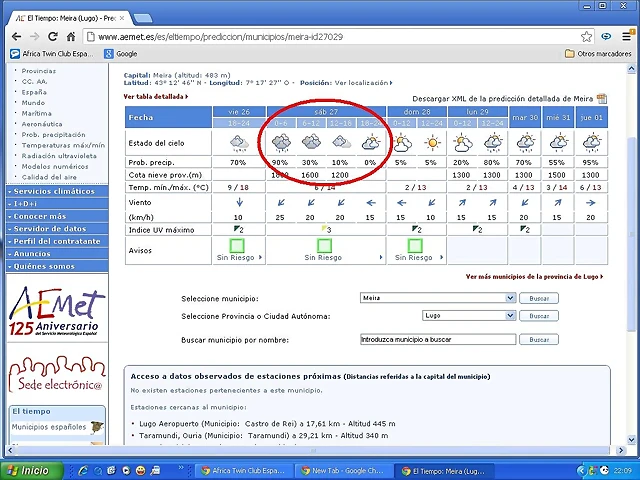Open the Chrome menu icon
Image resolution: width=640 pixels, height=480 pixels.
pos(627,37)
